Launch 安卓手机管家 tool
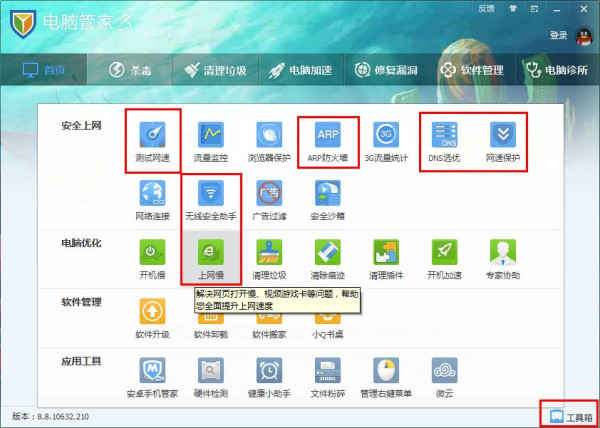The image size is (600, 428). [152, 378]
